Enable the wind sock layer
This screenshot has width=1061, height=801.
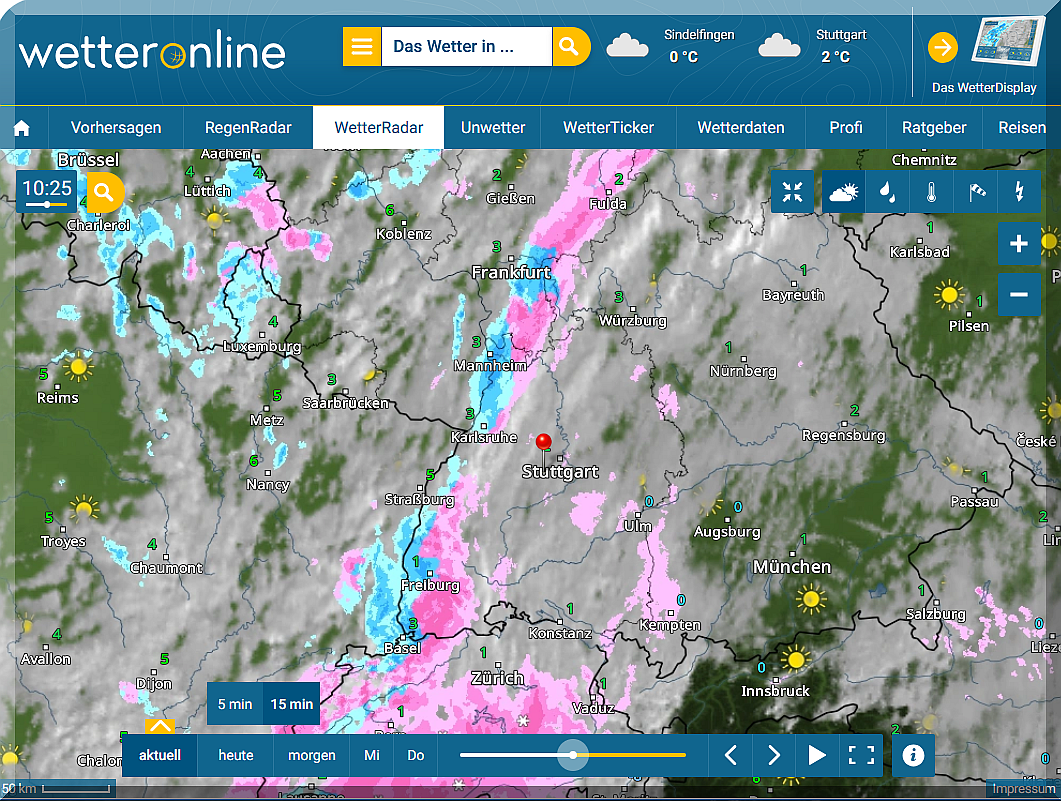tap(976, 191)
